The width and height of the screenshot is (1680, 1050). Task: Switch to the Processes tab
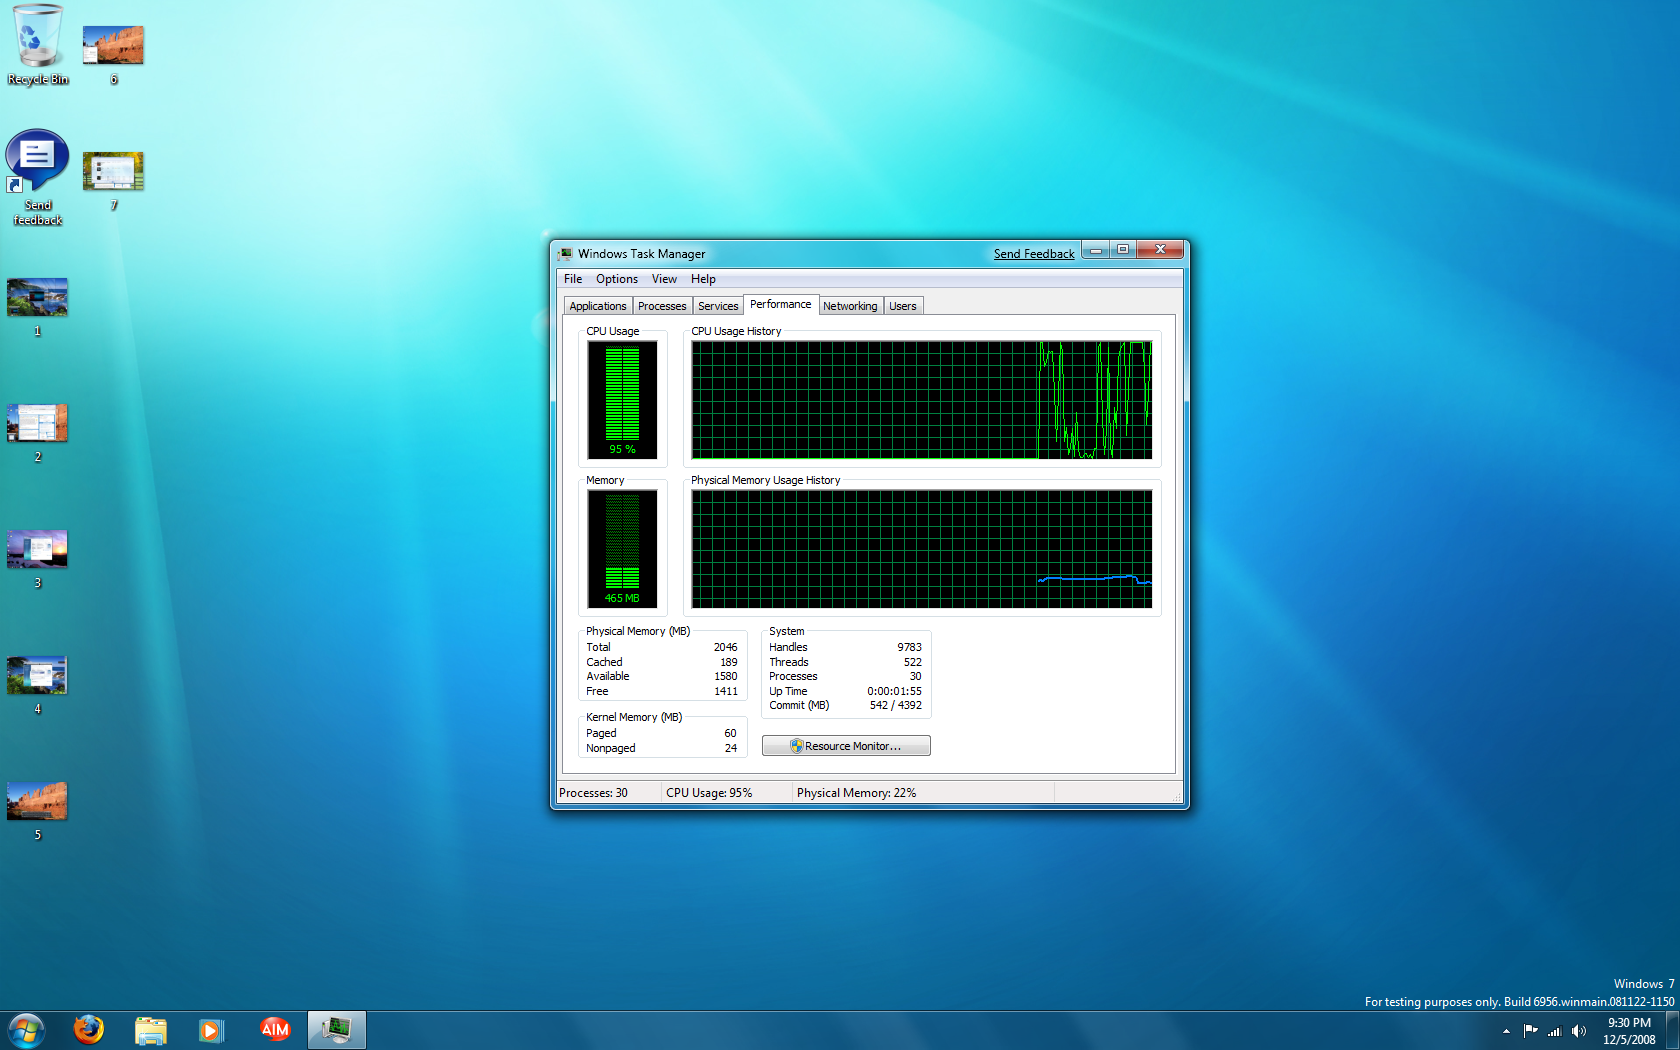pyautogui.click(x=662, y=306)
